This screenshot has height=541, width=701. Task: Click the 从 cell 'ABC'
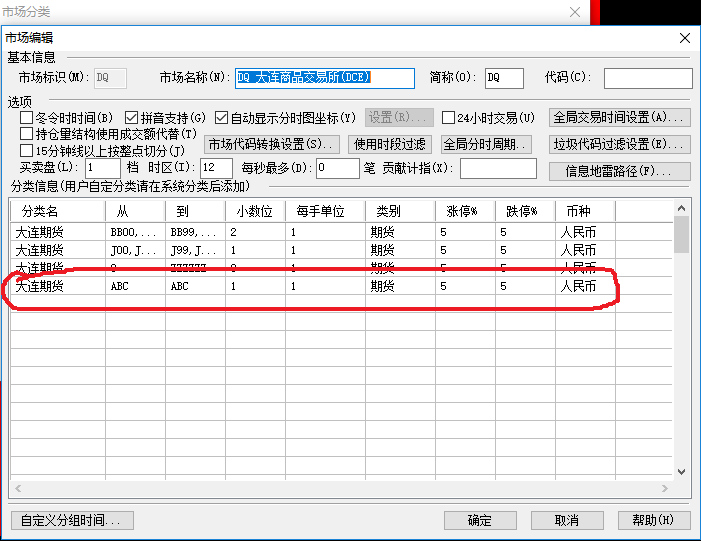click(135, 286)
